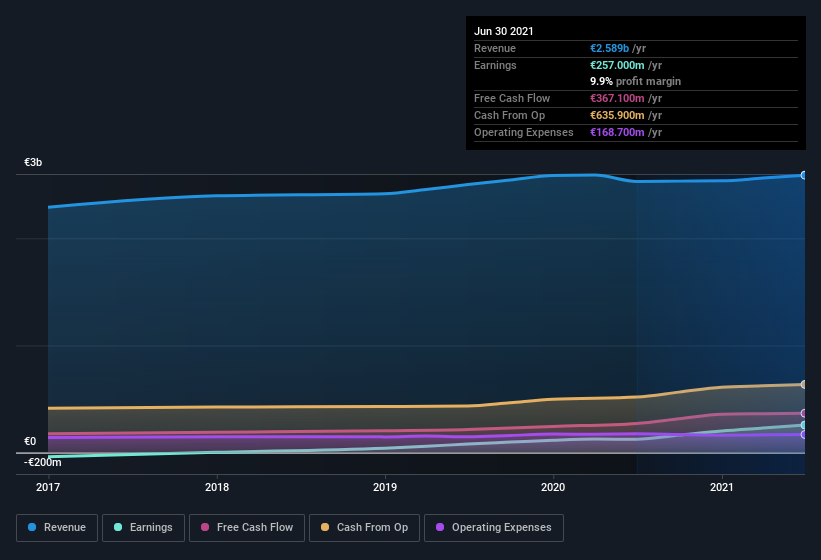Click the 2021 x-axis label

(x=722, y=487)
